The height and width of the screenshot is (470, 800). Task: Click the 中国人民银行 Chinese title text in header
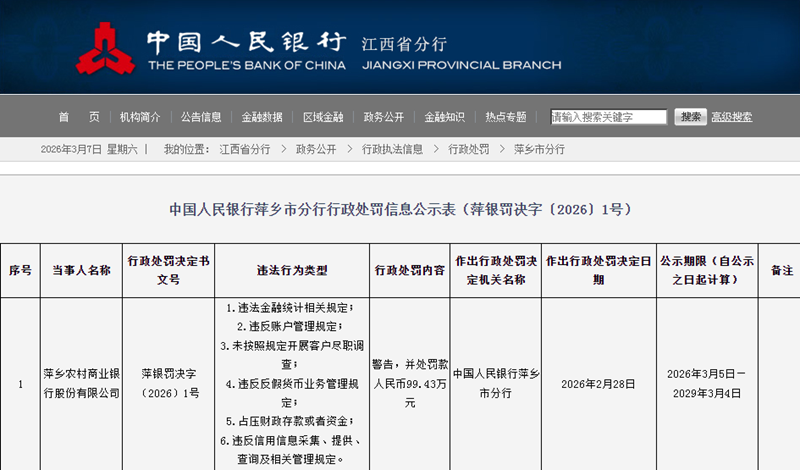point(245,42)
